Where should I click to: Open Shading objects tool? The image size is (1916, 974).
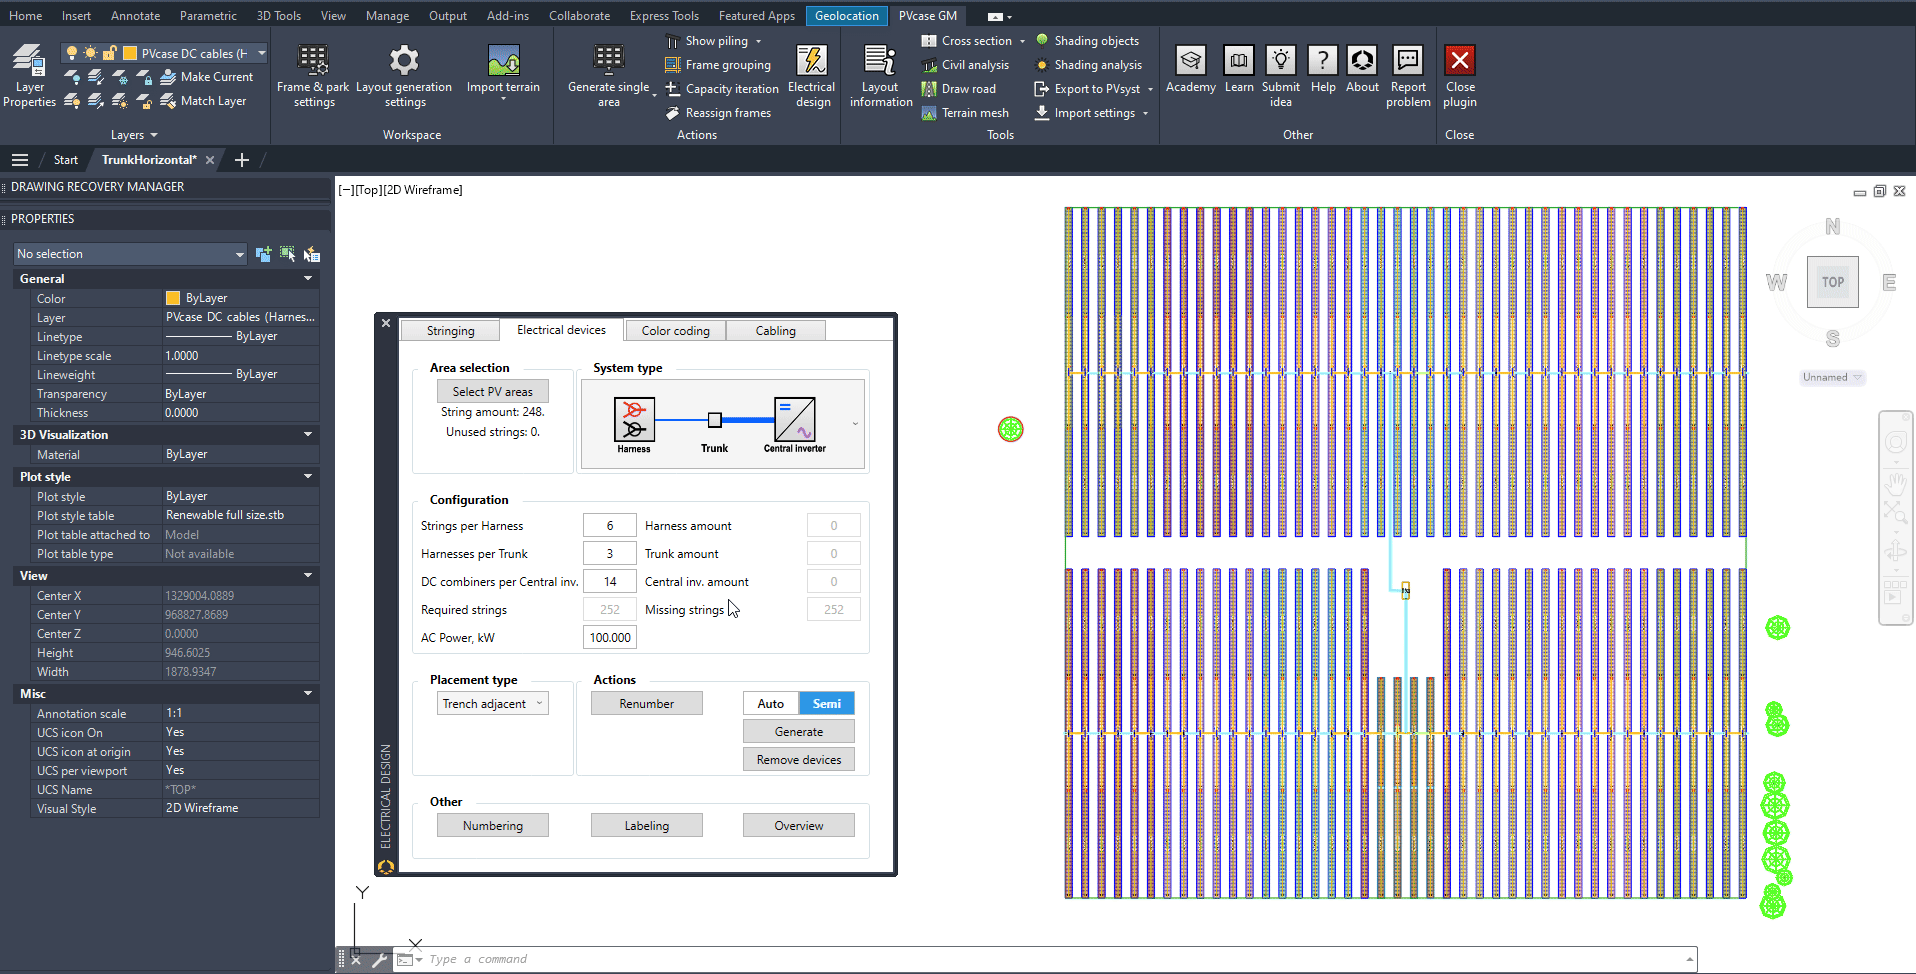pyautogui.click(x=1087, y=41)
